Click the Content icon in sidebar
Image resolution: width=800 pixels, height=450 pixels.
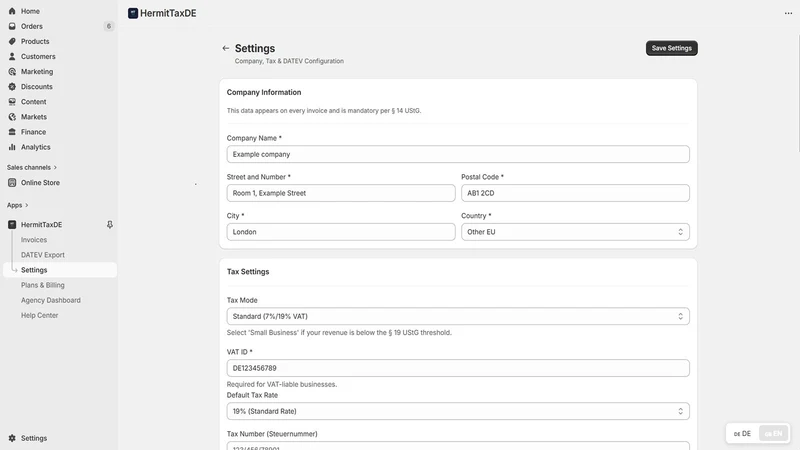[12, 102]
